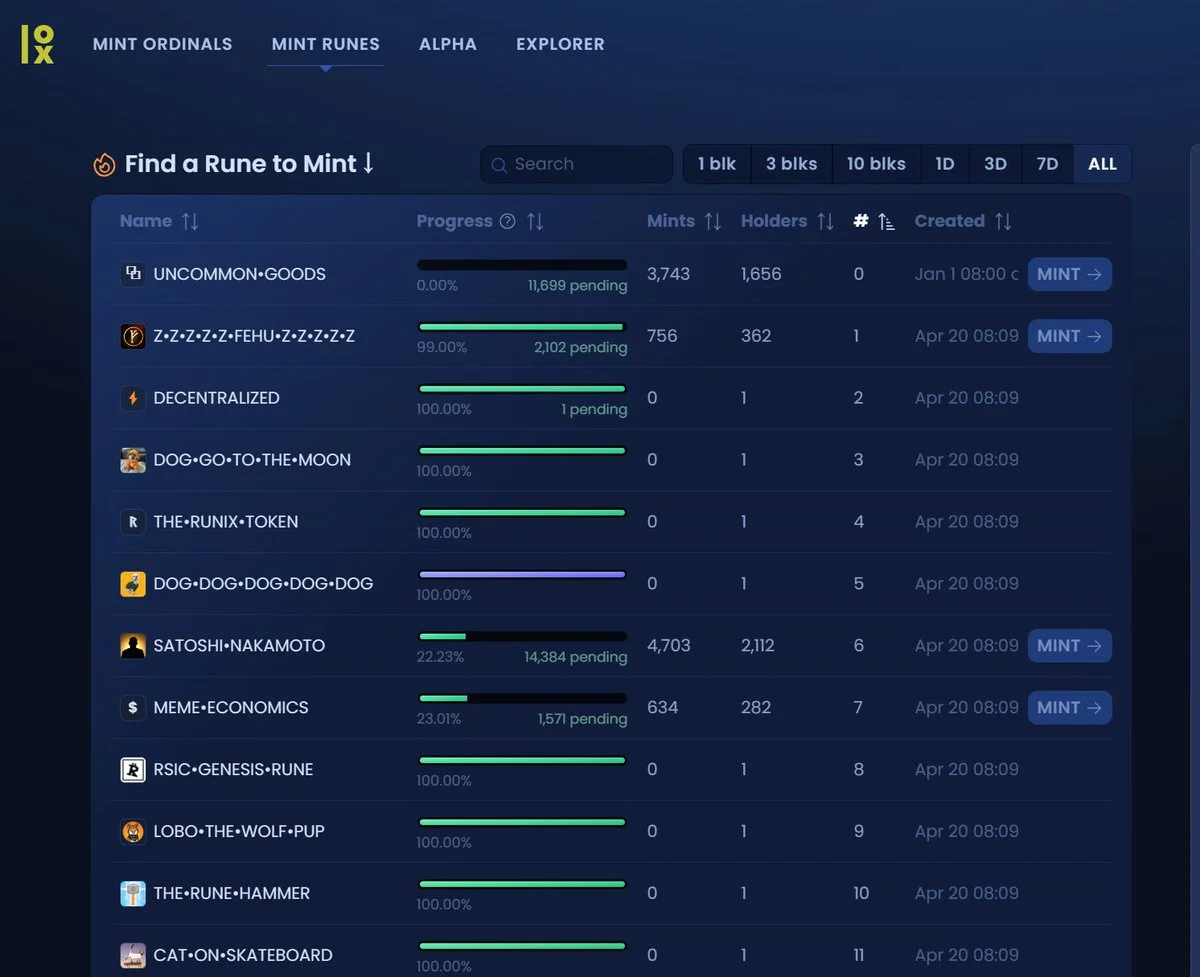This screenshot has width=1200, height=977.
Task: Click the CAT•ON•SKATEBOARD rune name
Action: tap(243, 956)
